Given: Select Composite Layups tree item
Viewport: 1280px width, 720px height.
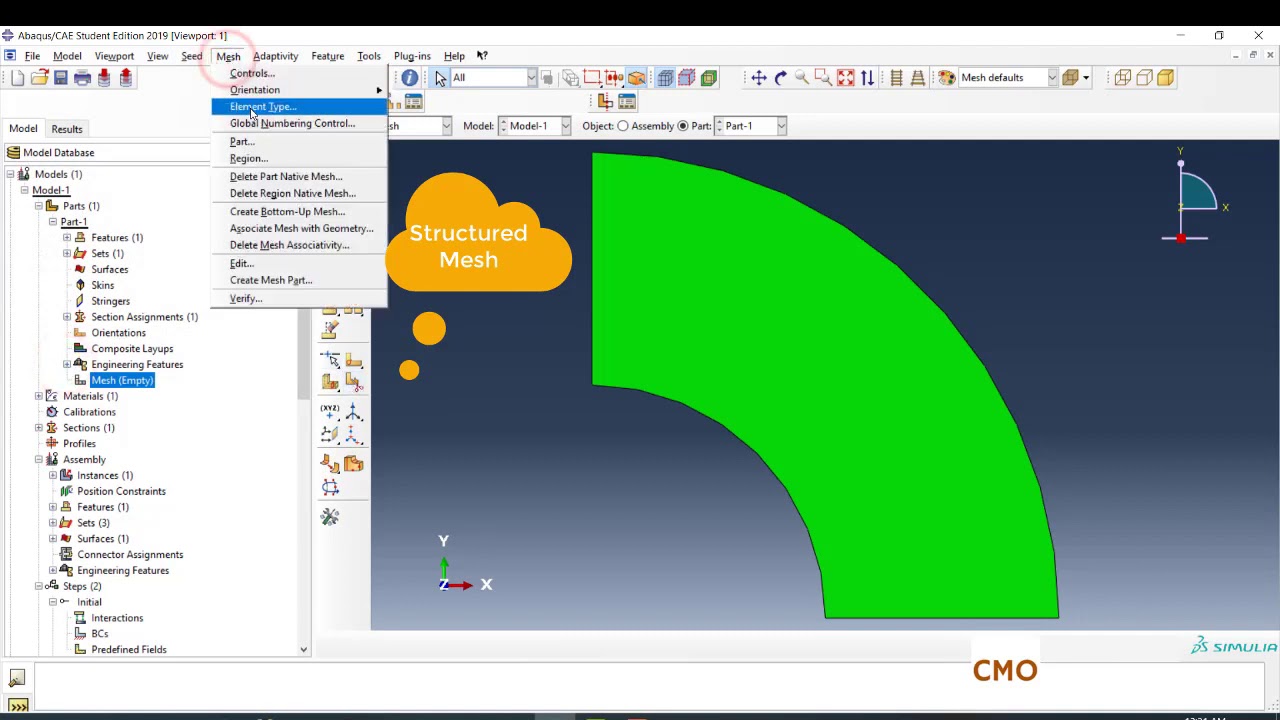Looking at the screenshot, I should [x=132, y=349].
